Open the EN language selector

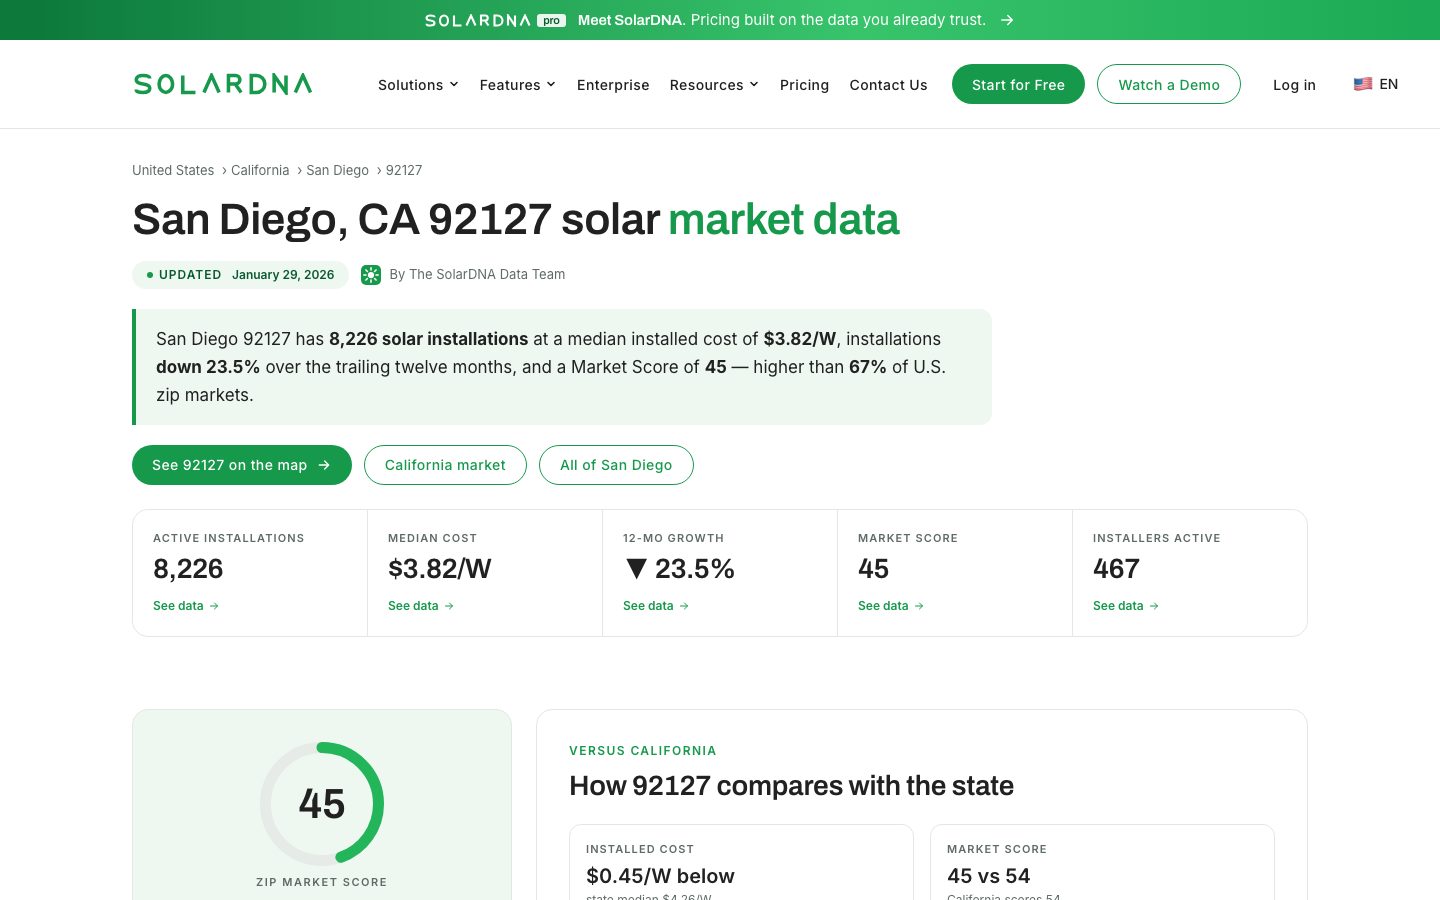click(x=1376, y=84)
